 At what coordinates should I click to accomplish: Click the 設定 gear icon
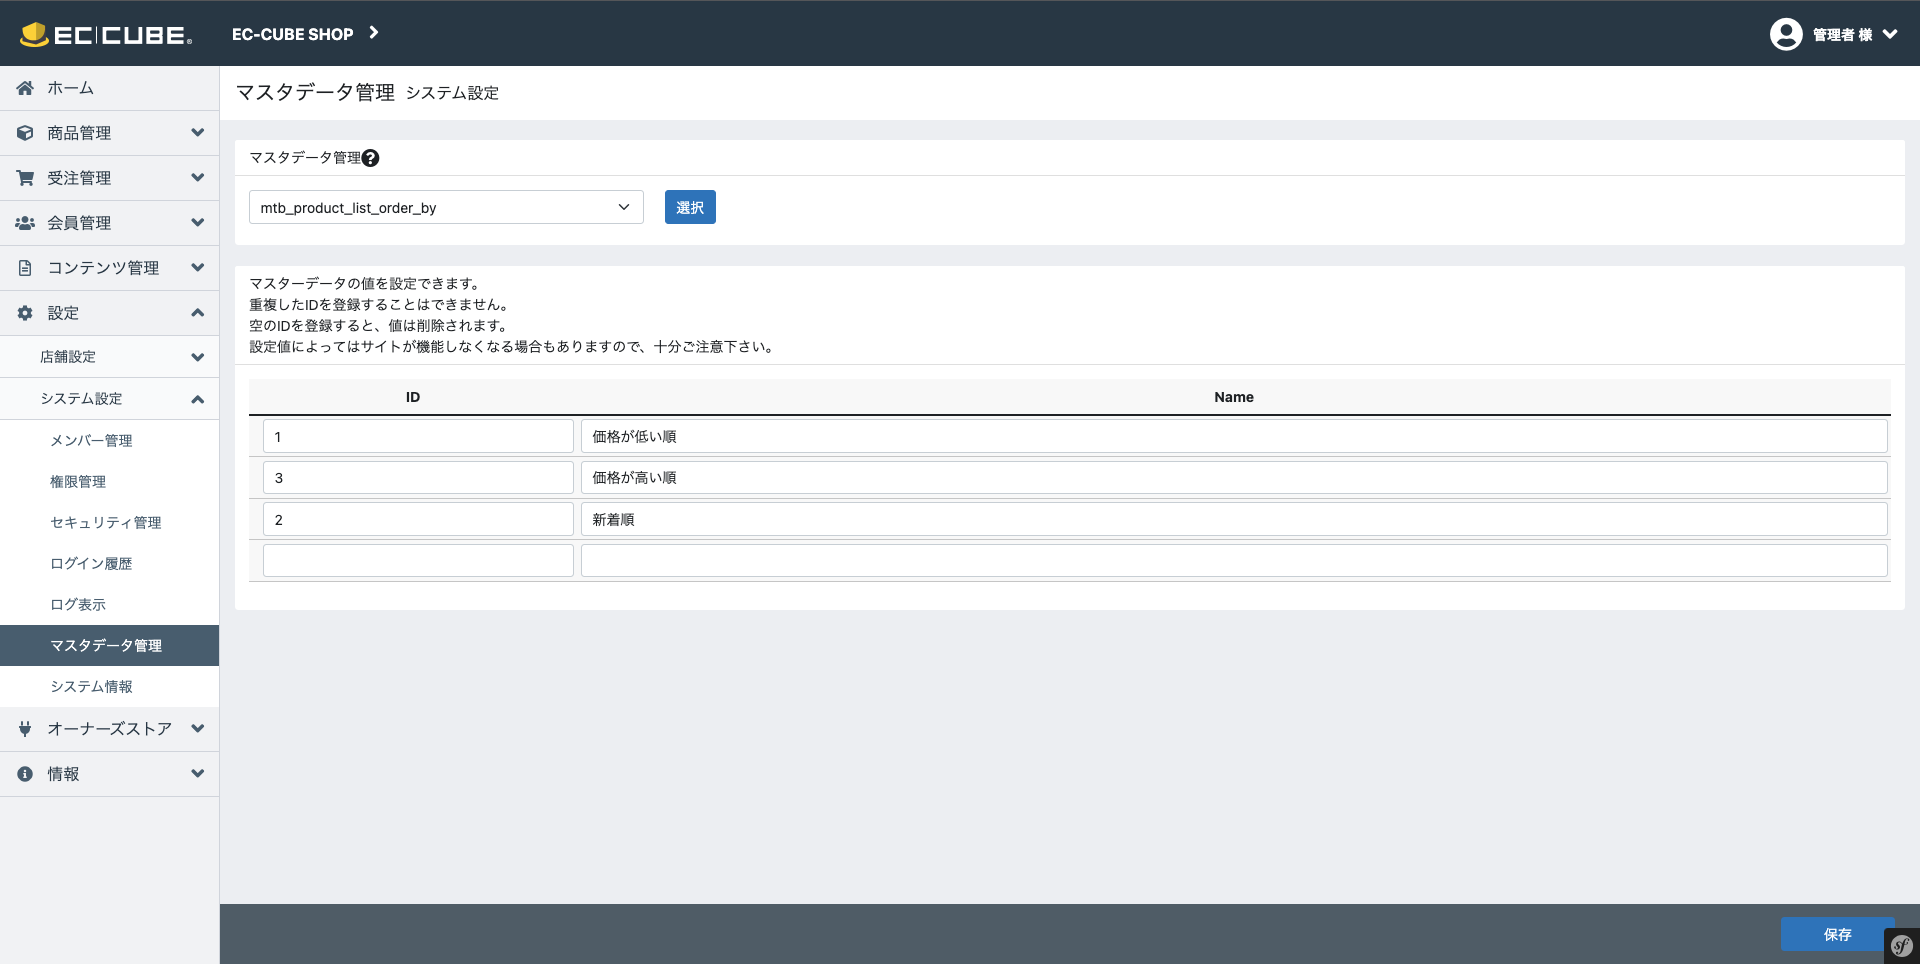point(25,313)
